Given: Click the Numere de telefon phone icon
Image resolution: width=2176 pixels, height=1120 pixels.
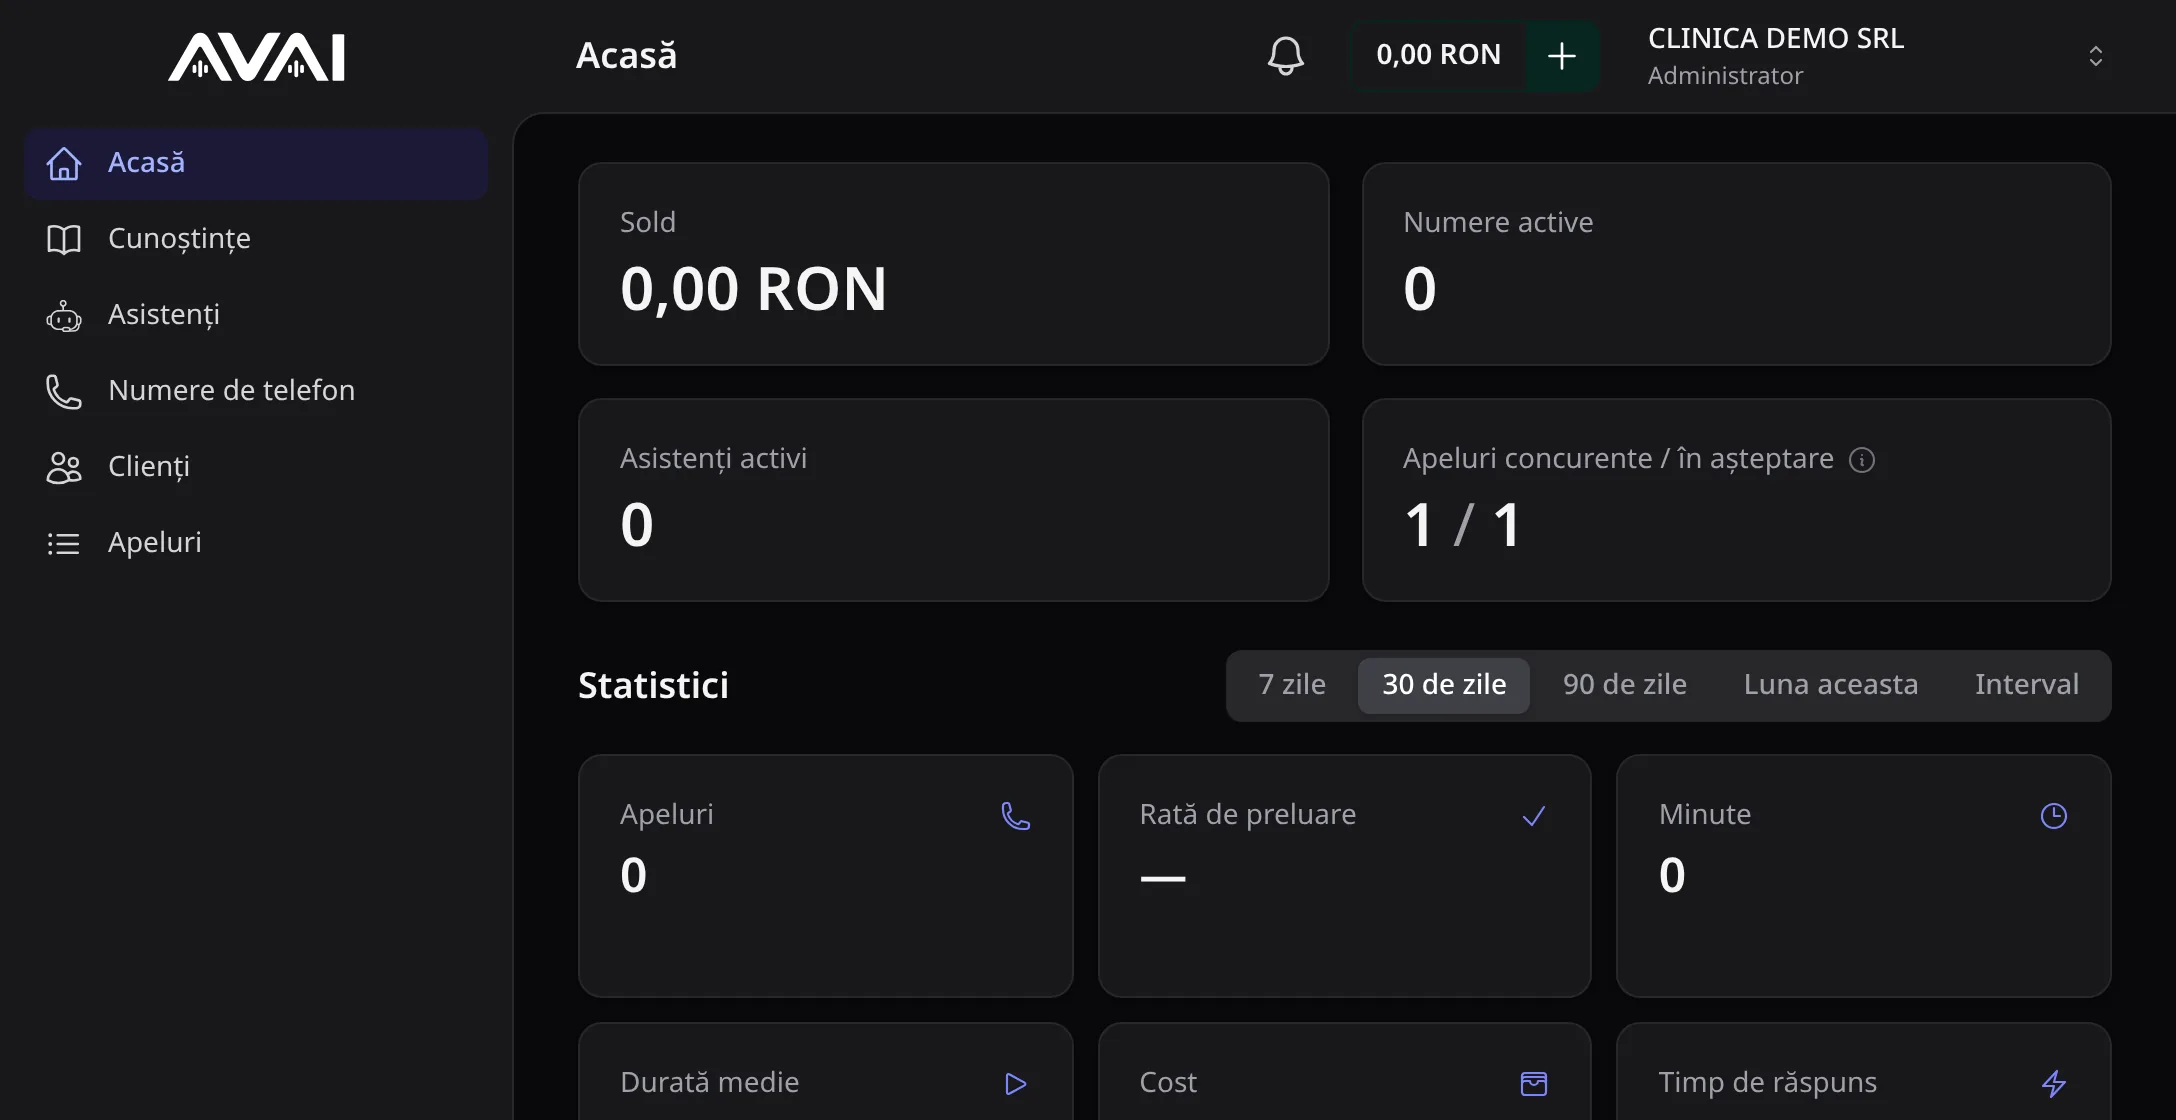Looking at the screenshot, I should point(64,391).
